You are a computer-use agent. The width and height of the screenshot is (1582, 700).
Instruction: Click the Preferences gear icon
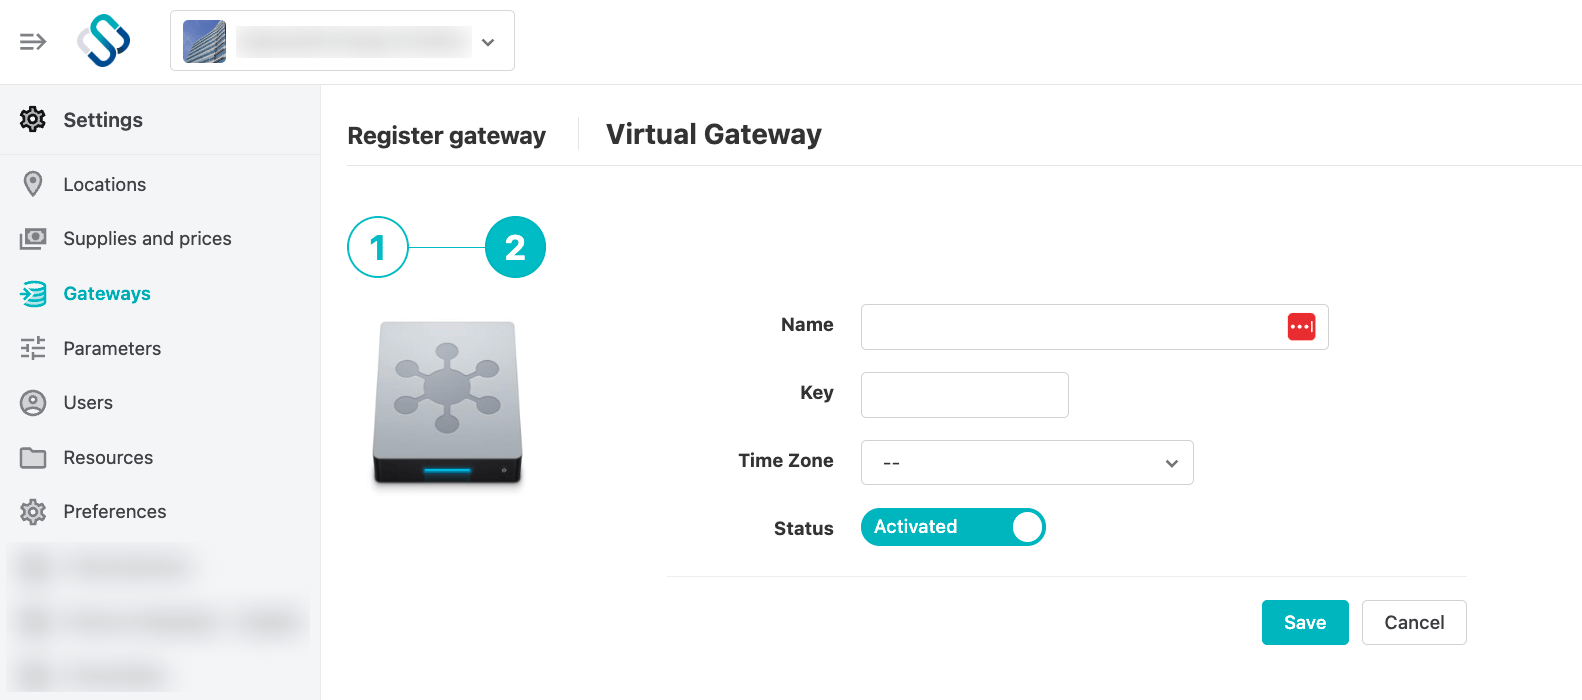point(33,511)
